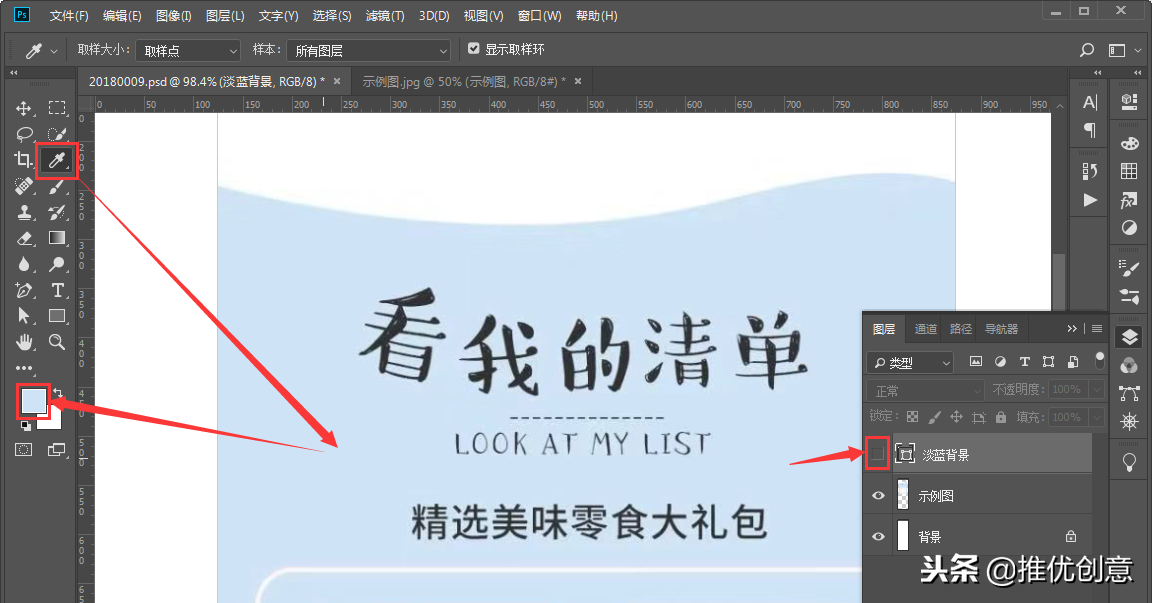Select the Gradient tool

click(x=57, y=238)
